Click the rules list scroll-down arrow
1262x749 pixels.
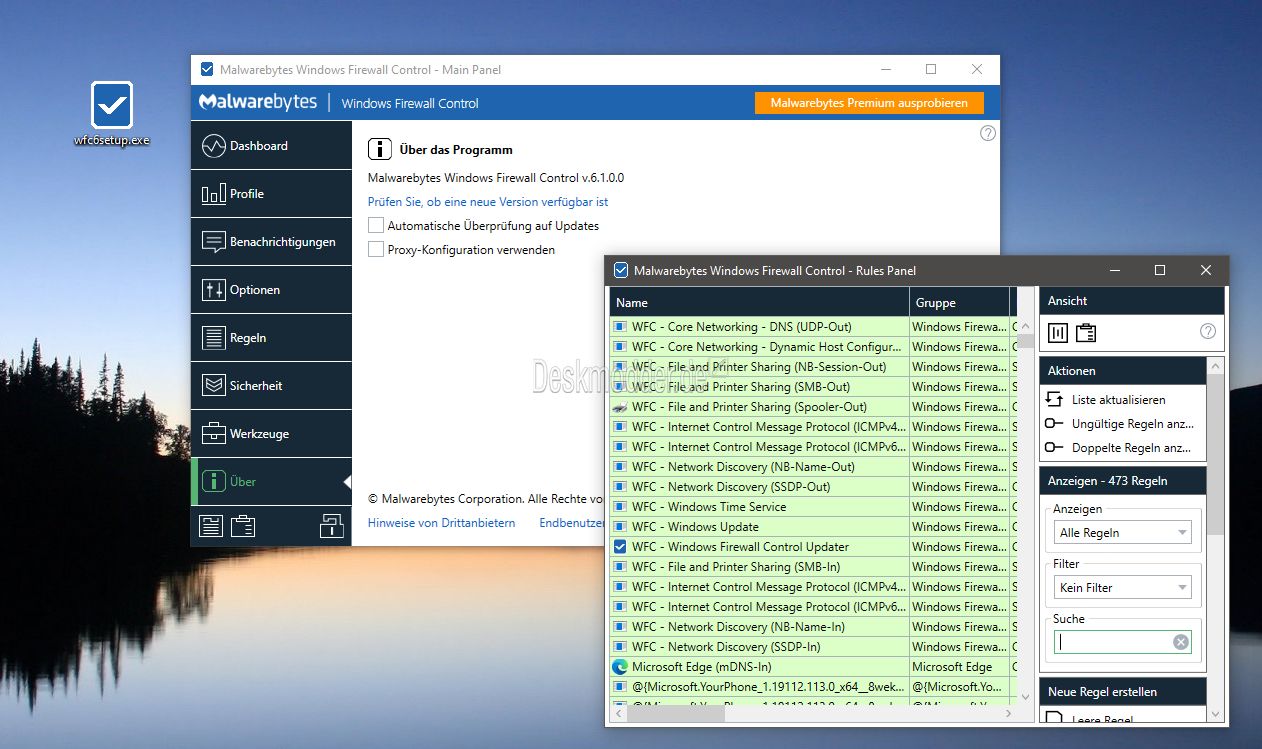1025,697
